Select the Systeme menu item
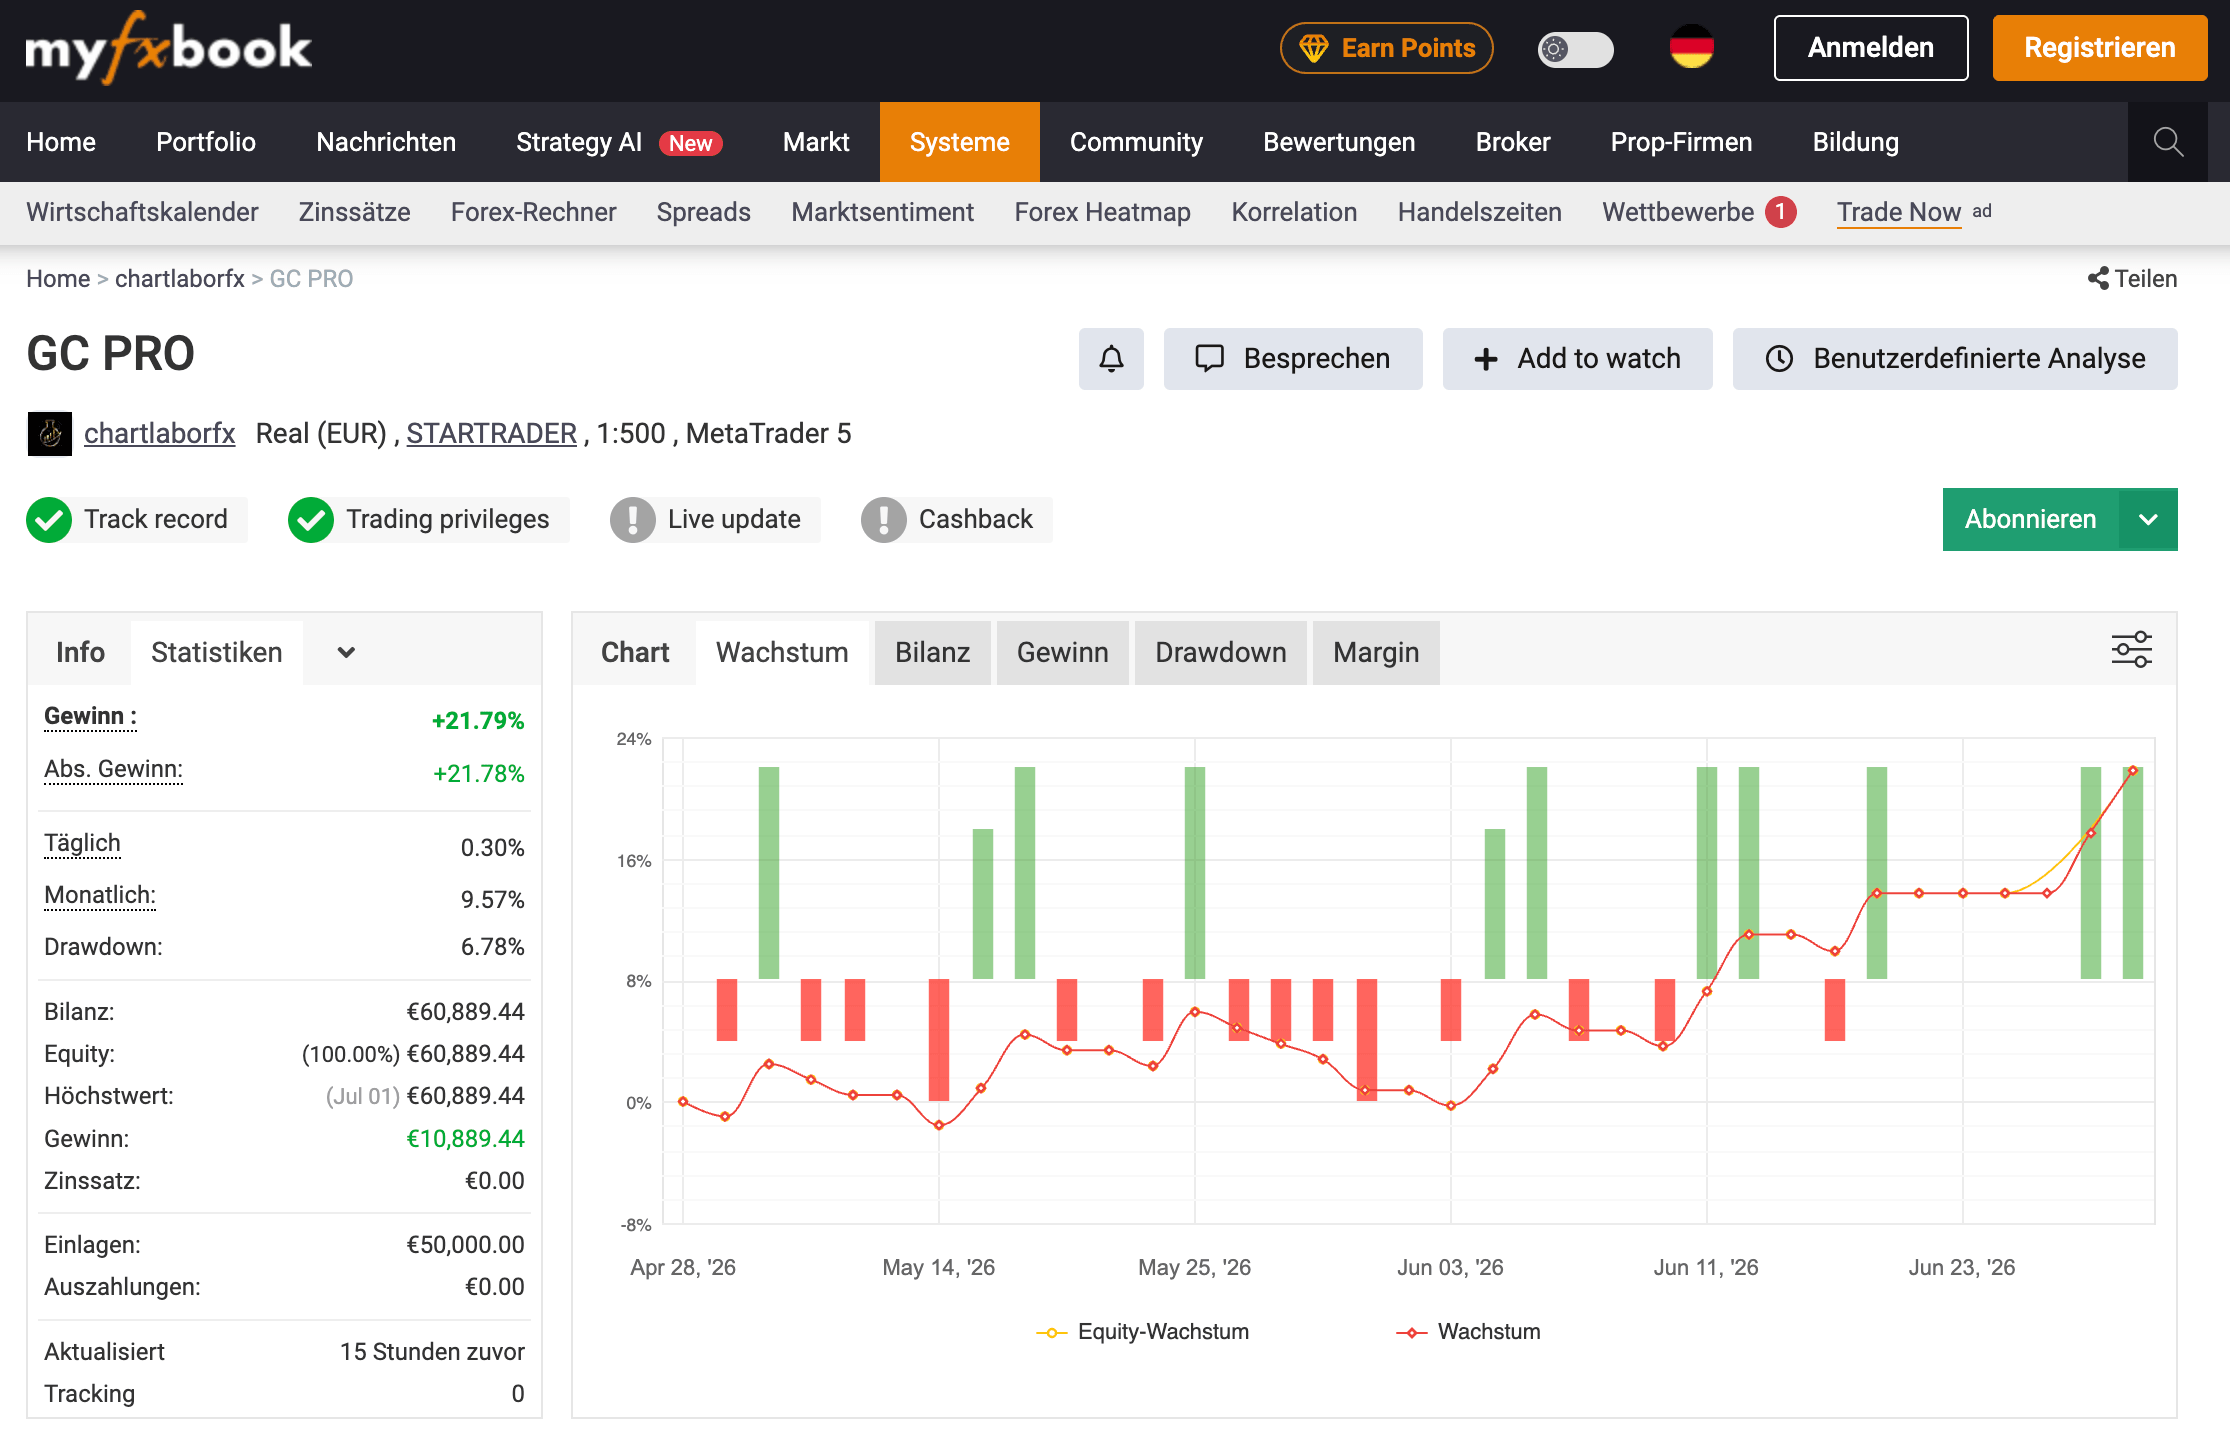This screenshot has width=2230, height=1442. pyautogui.click(x=960, y=142)
